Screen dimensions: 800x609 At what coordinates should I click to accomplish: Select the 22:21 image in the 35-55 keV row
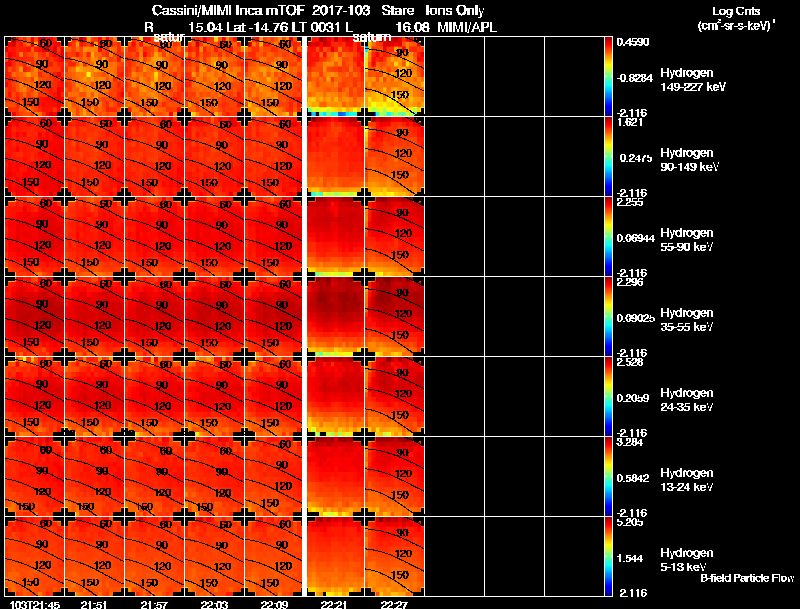[x=334, y=317]
